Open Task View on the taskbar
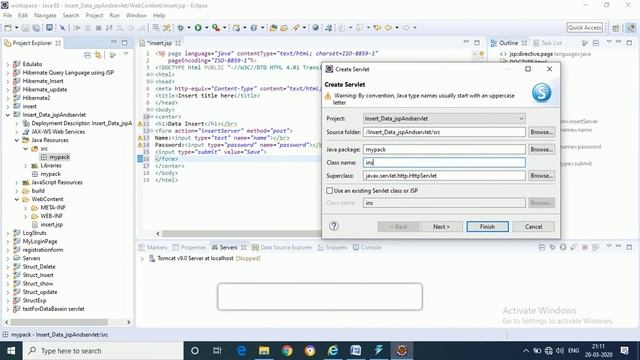Image resolution: width=640 pixels, height=360 pixels. [x=217, y=351]
